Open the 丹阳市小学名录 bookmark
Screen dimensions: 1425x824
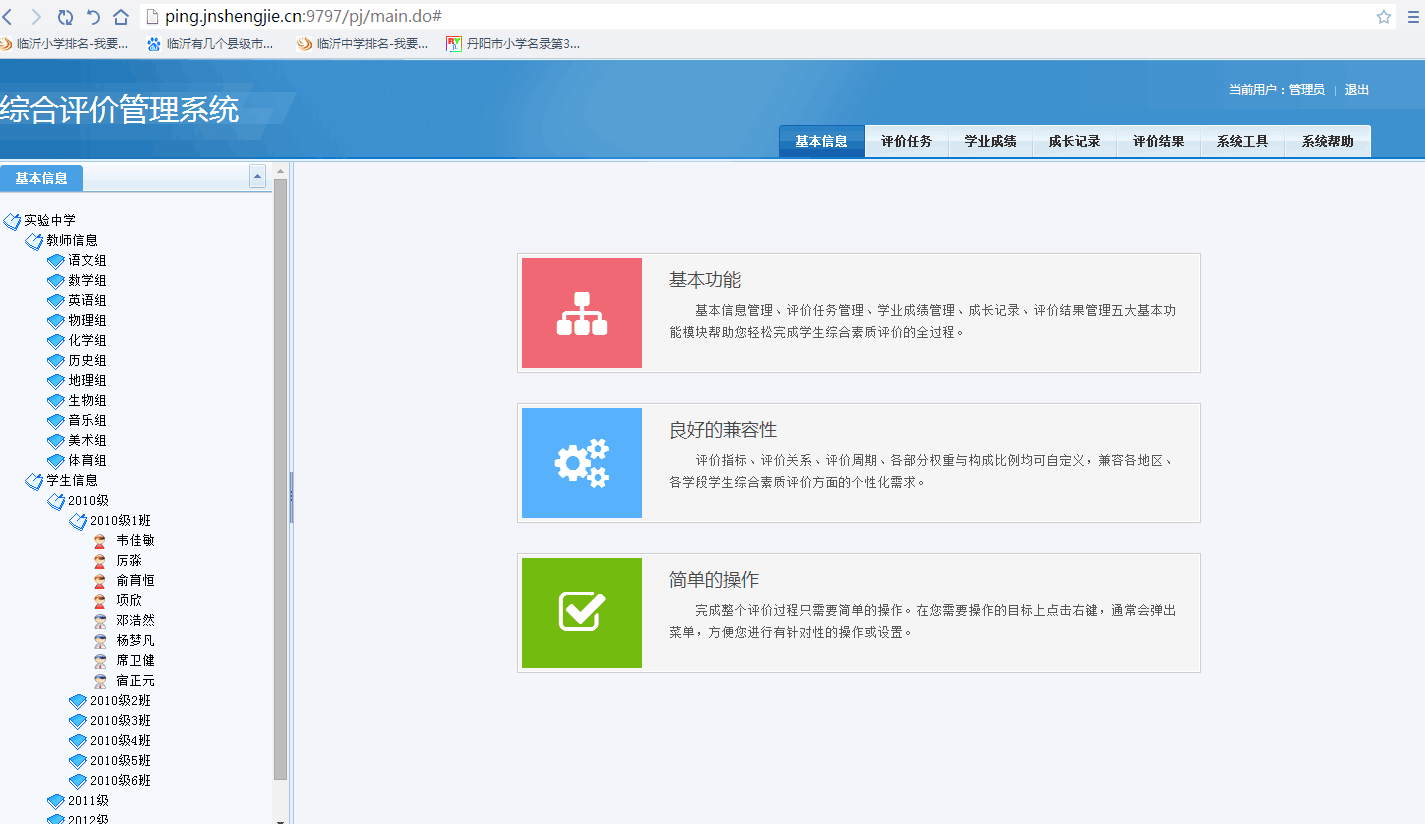click(x=513, y=44)
